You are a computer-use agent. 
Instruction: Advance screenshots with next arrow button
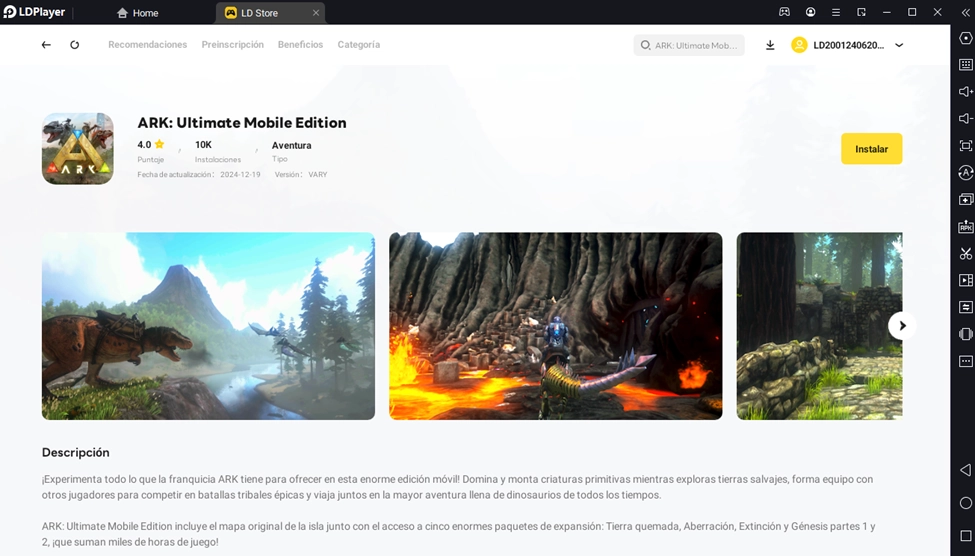(902, 326)
